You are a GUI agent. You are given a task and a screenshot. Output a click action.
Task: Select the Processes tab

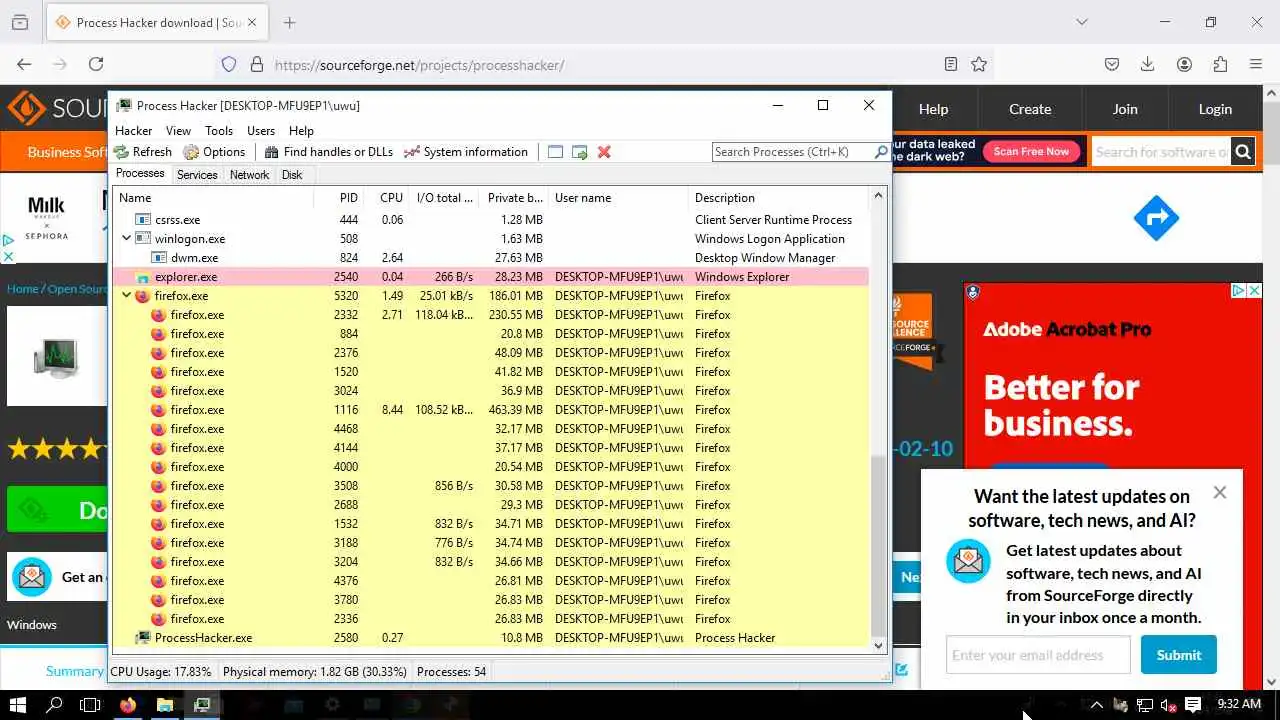(140, 174)
